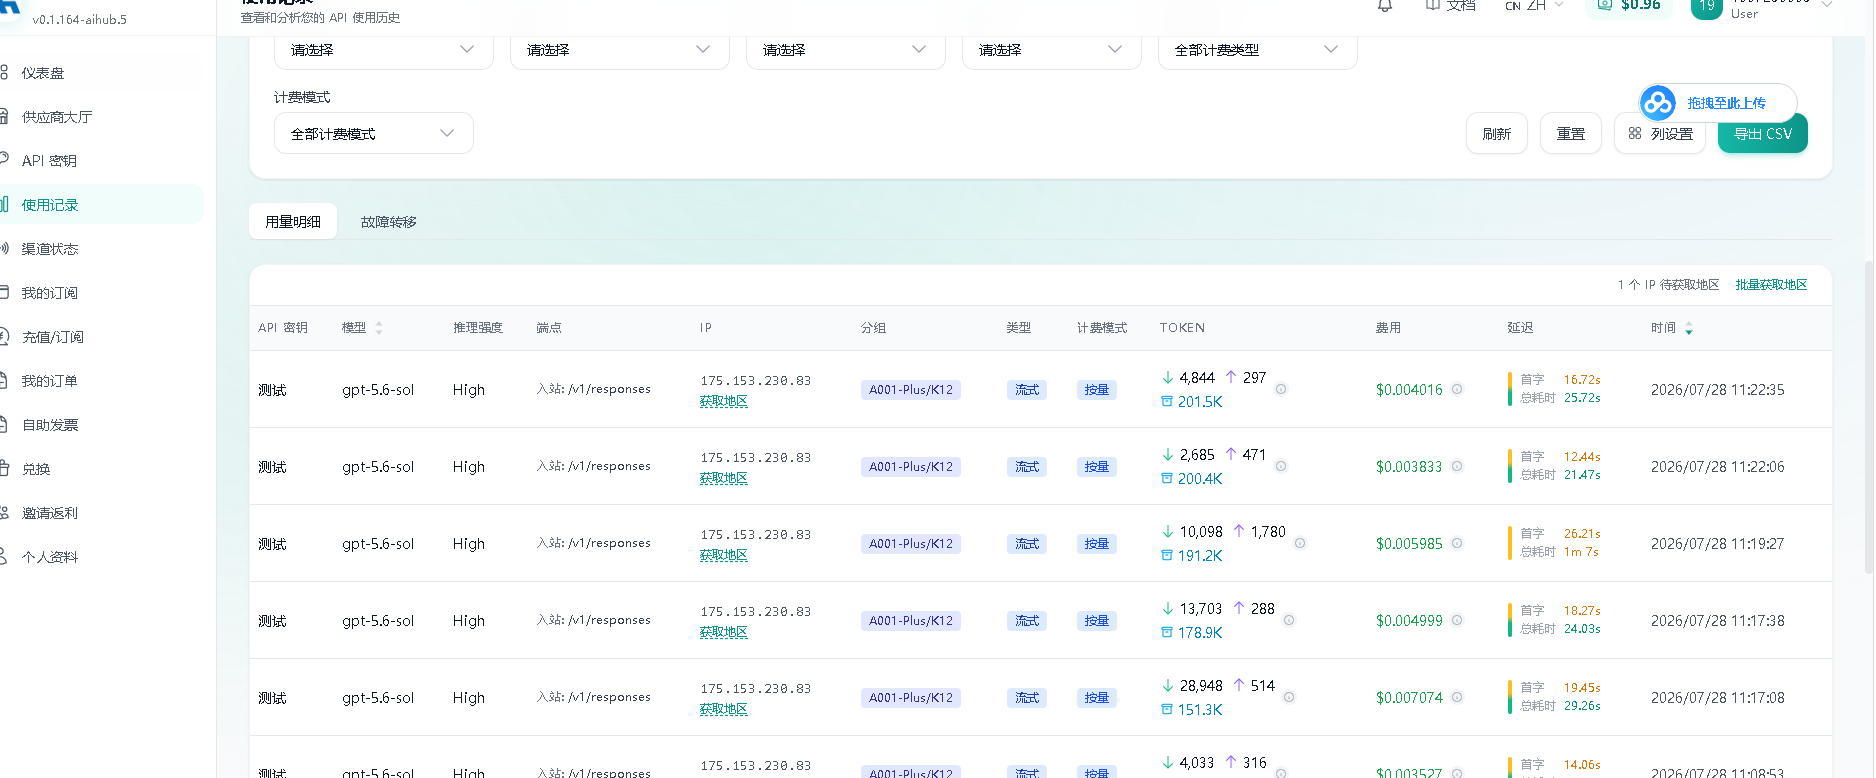Click the 刷新 button

tap(1497, 134)
